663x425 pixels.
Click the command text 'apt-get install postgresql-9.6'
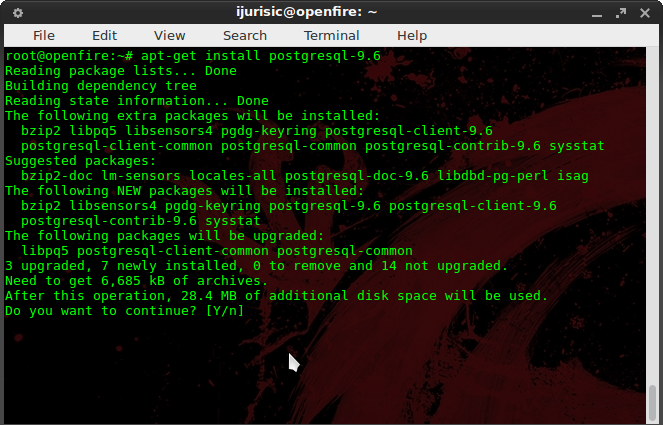[261, 56]
